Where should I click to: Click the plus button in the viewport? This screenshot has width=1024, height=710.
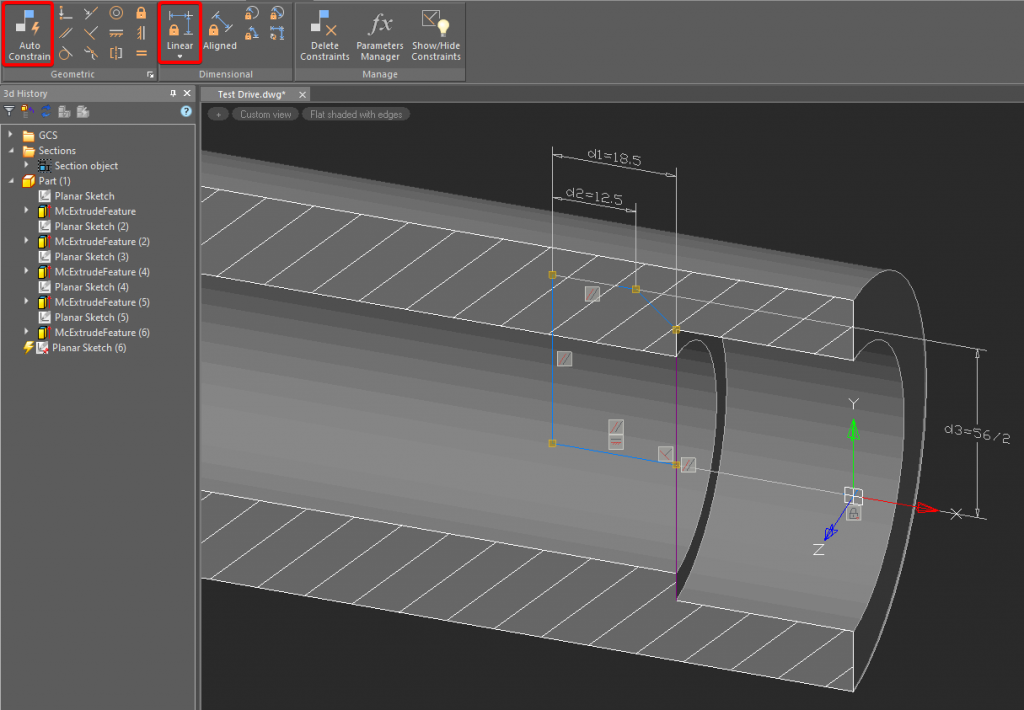[x=218, y=113]
